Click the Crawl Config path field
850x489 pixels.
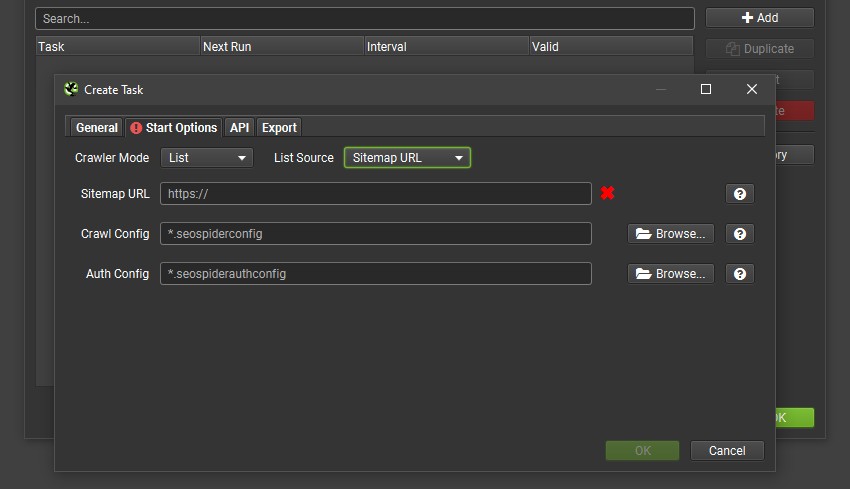click(376, 234)
